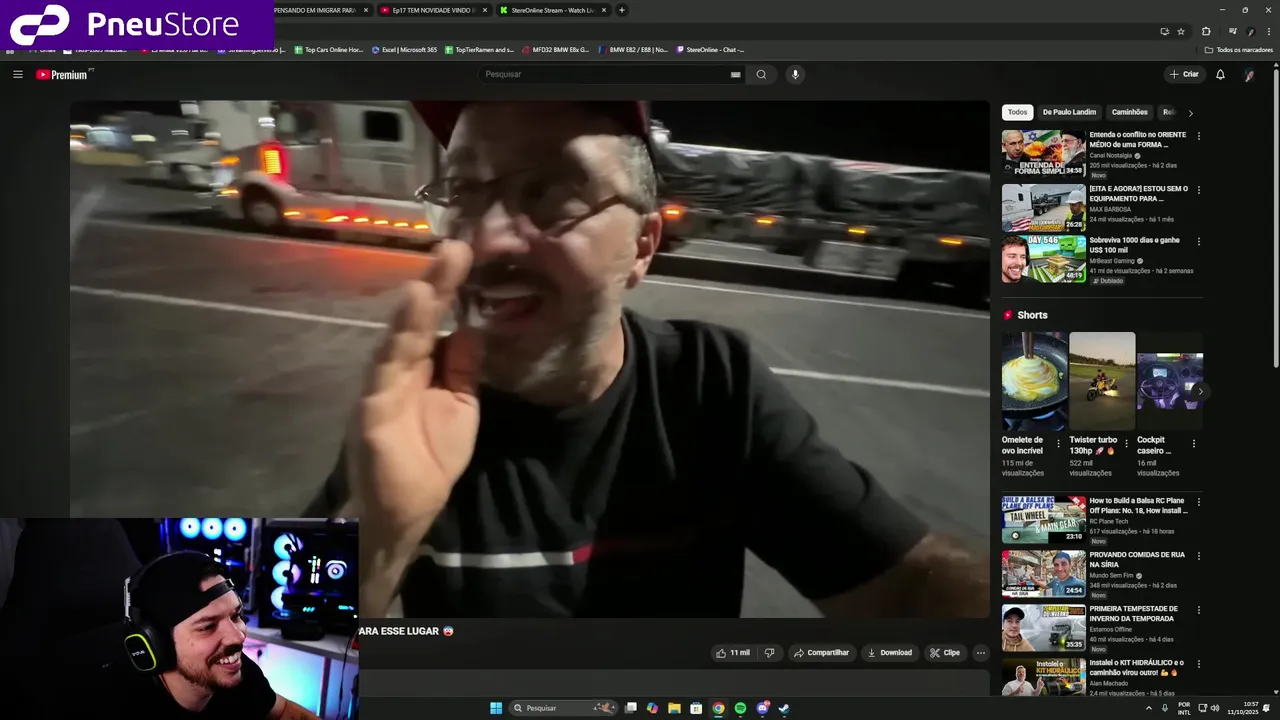Viewport: 1280px width, 720px height.
Task: Open Twister turbo 130hp short thumbnail
Action: [1102, 381]
